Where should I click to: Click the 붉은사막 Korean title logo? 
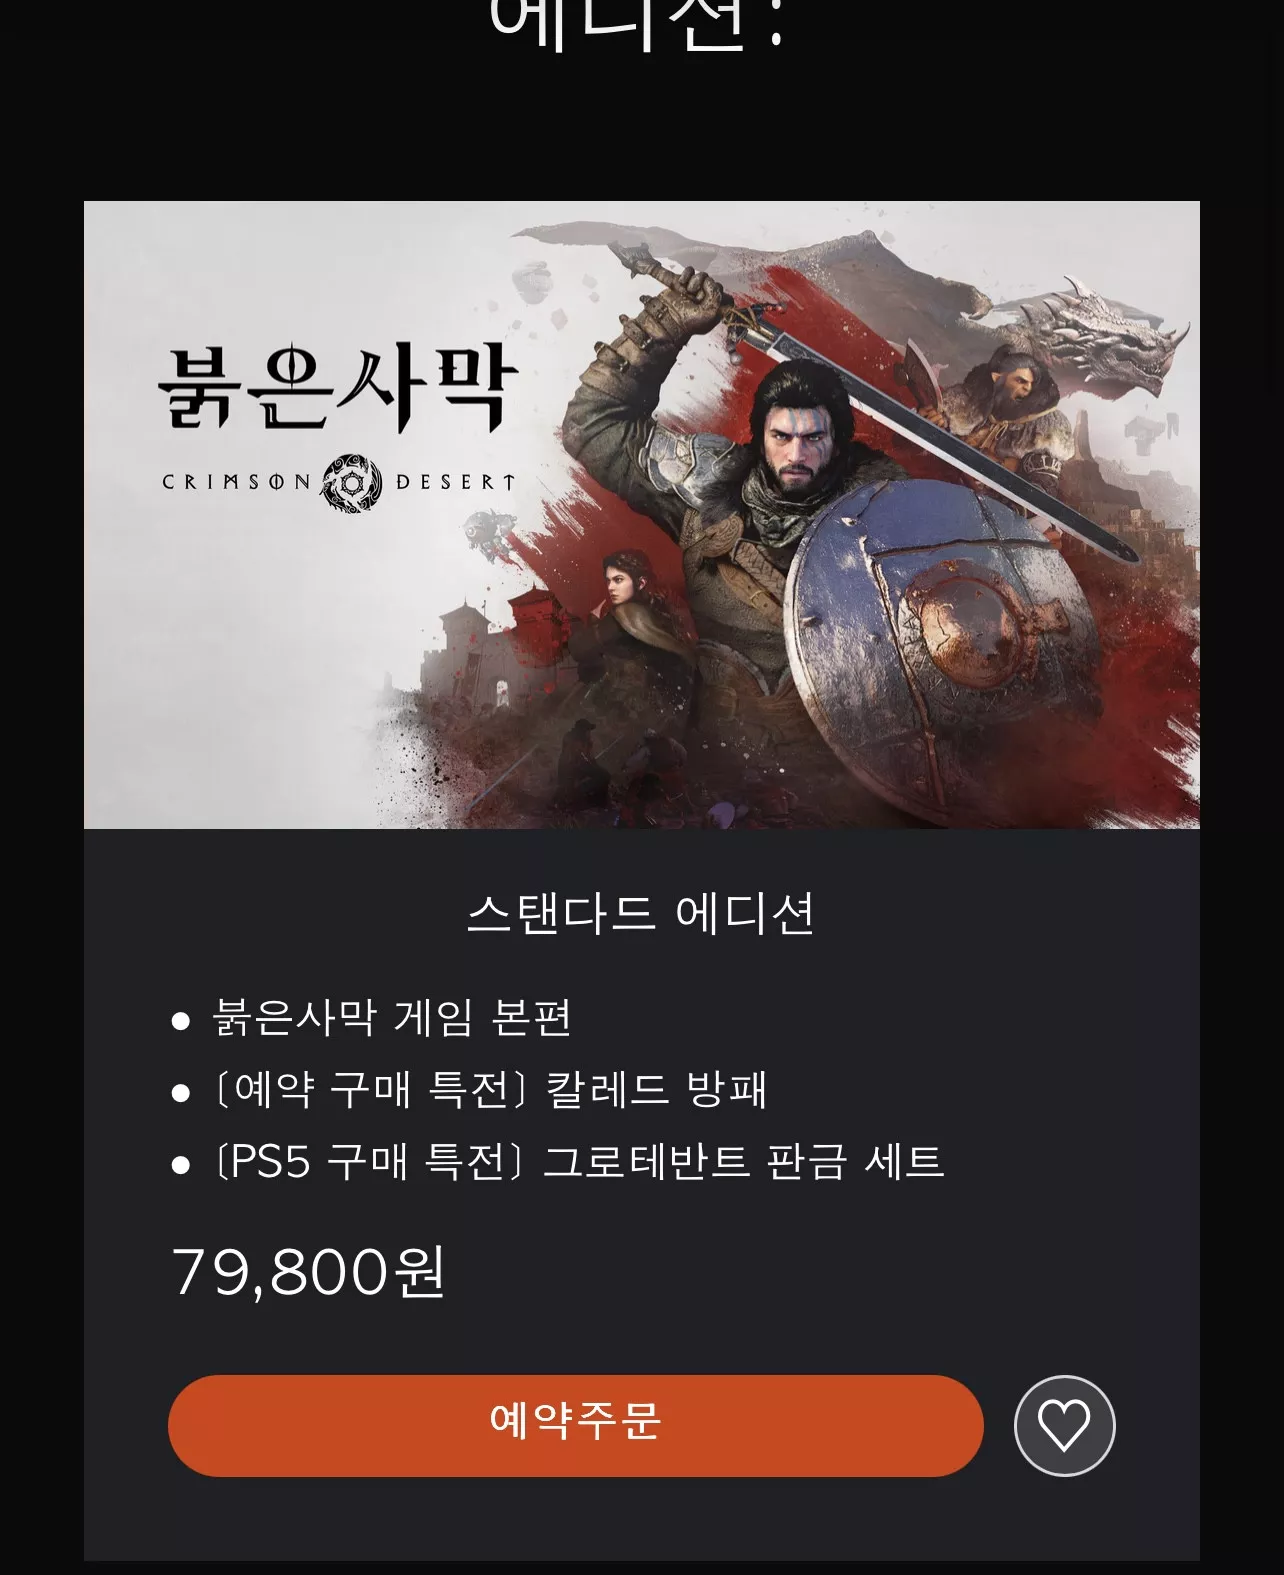click(338, 388)
